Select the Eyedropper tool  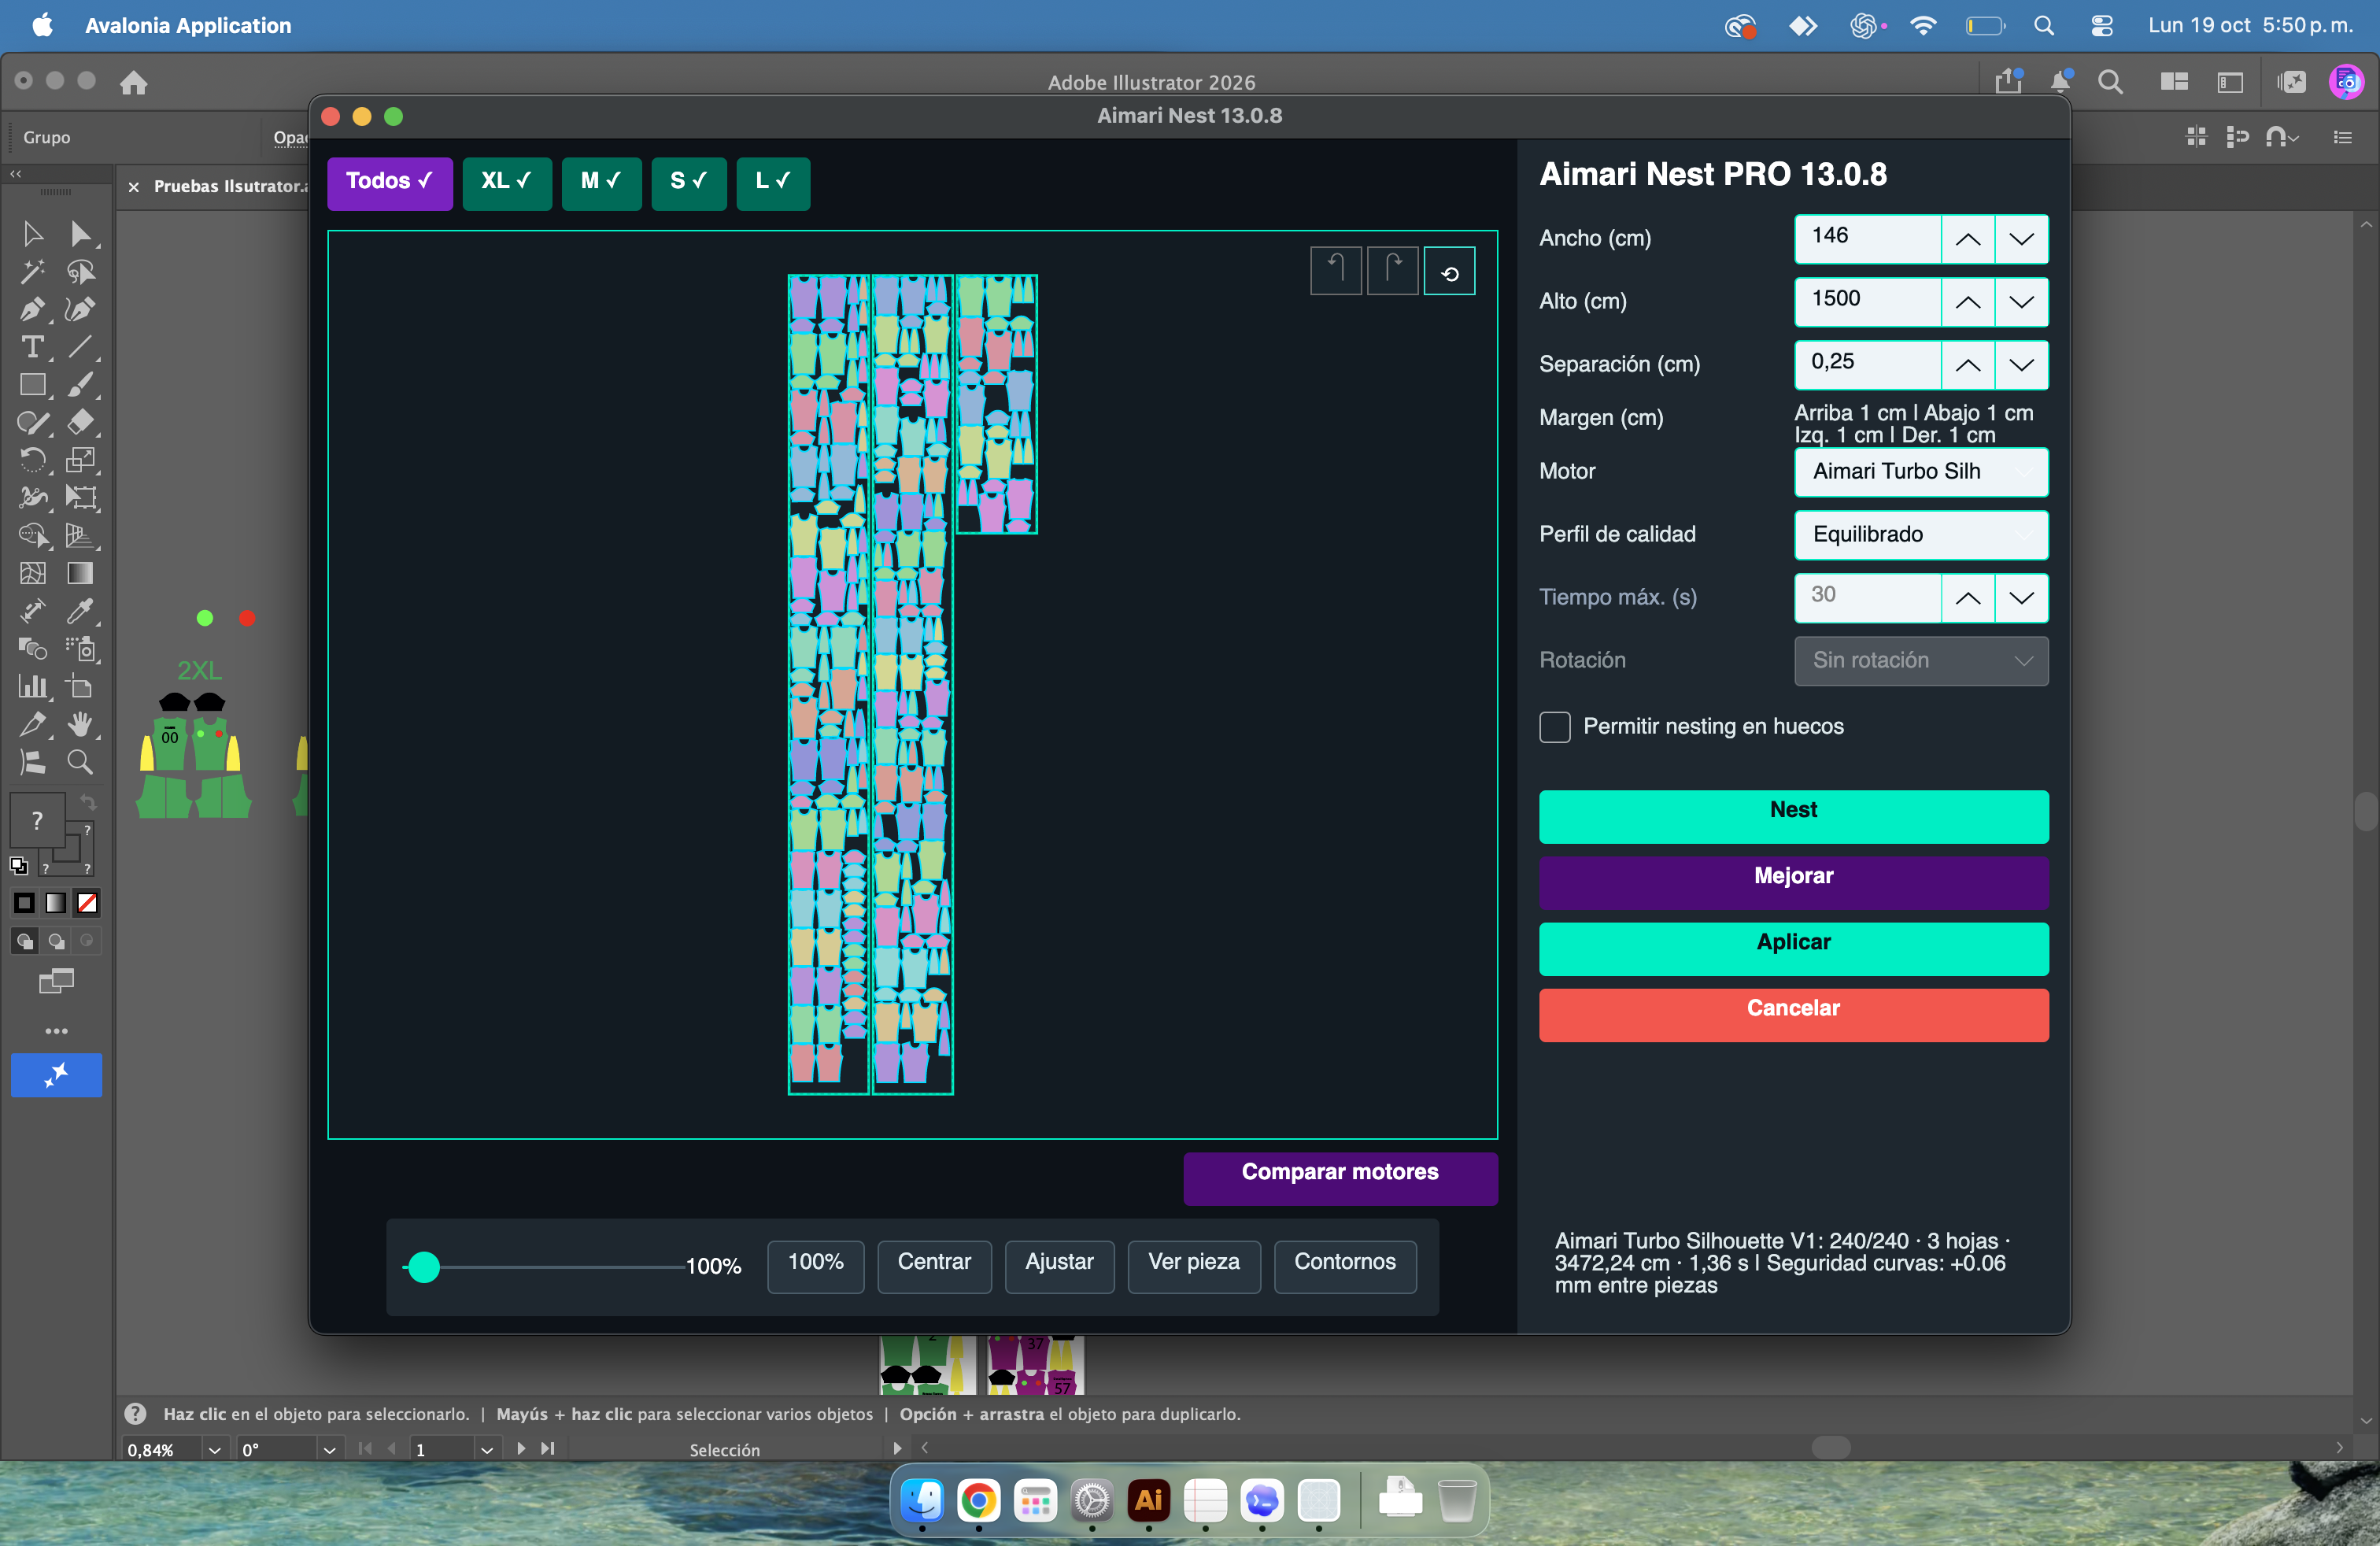click(x=80, y=611)
